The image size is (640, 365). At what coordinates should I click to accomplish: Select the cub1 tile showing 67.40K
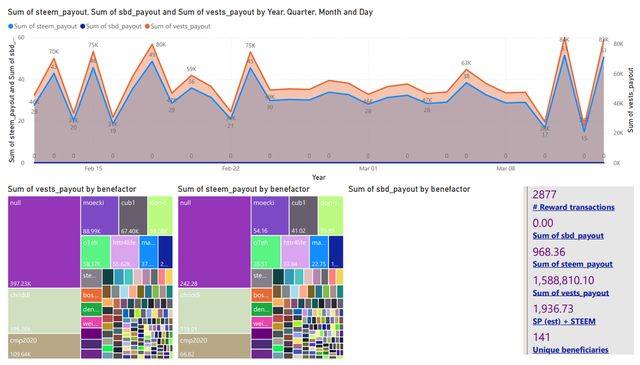[133, 216]
